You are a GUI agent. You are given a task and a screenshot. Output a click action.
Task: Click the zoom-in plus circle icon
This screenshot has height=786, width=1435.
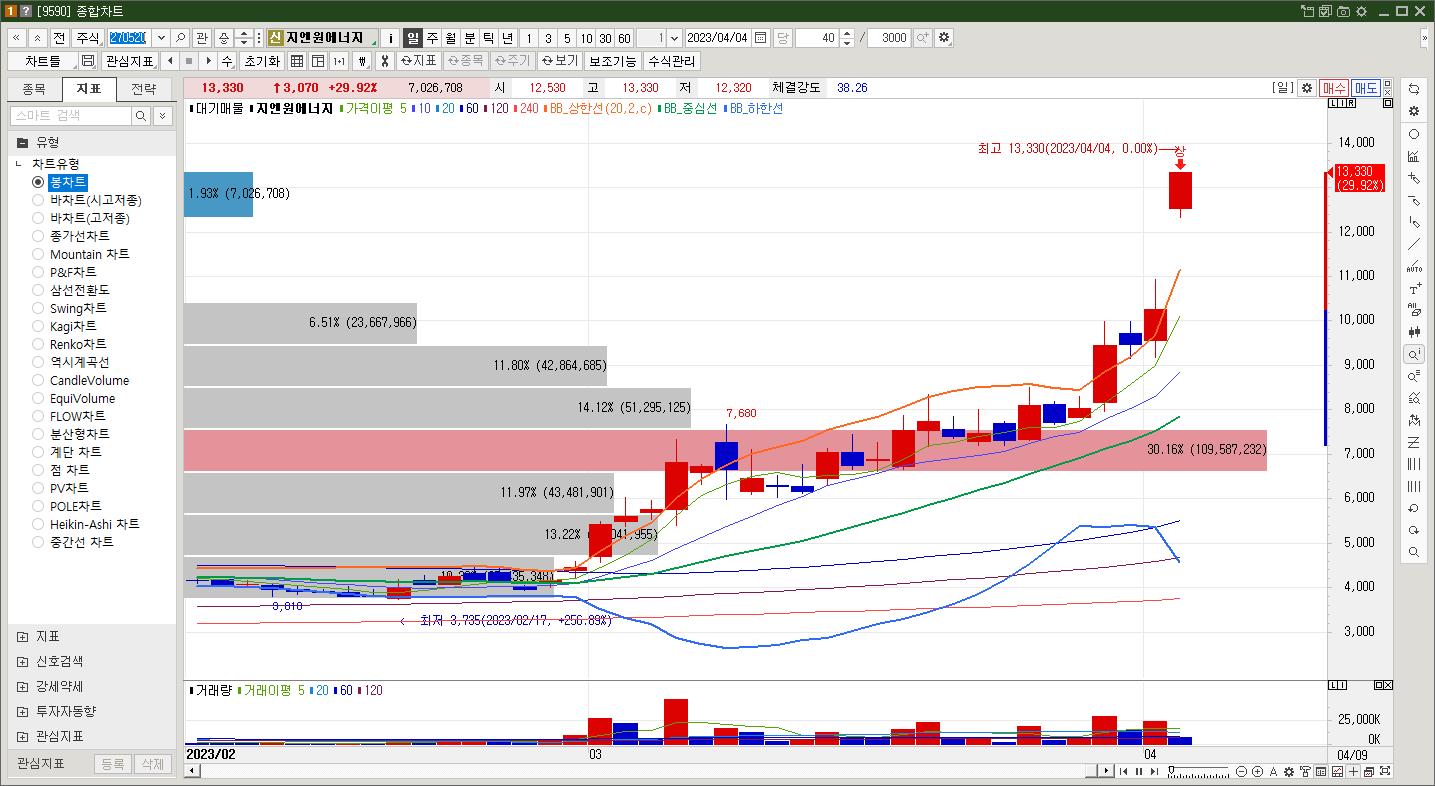pos(1257,771)
